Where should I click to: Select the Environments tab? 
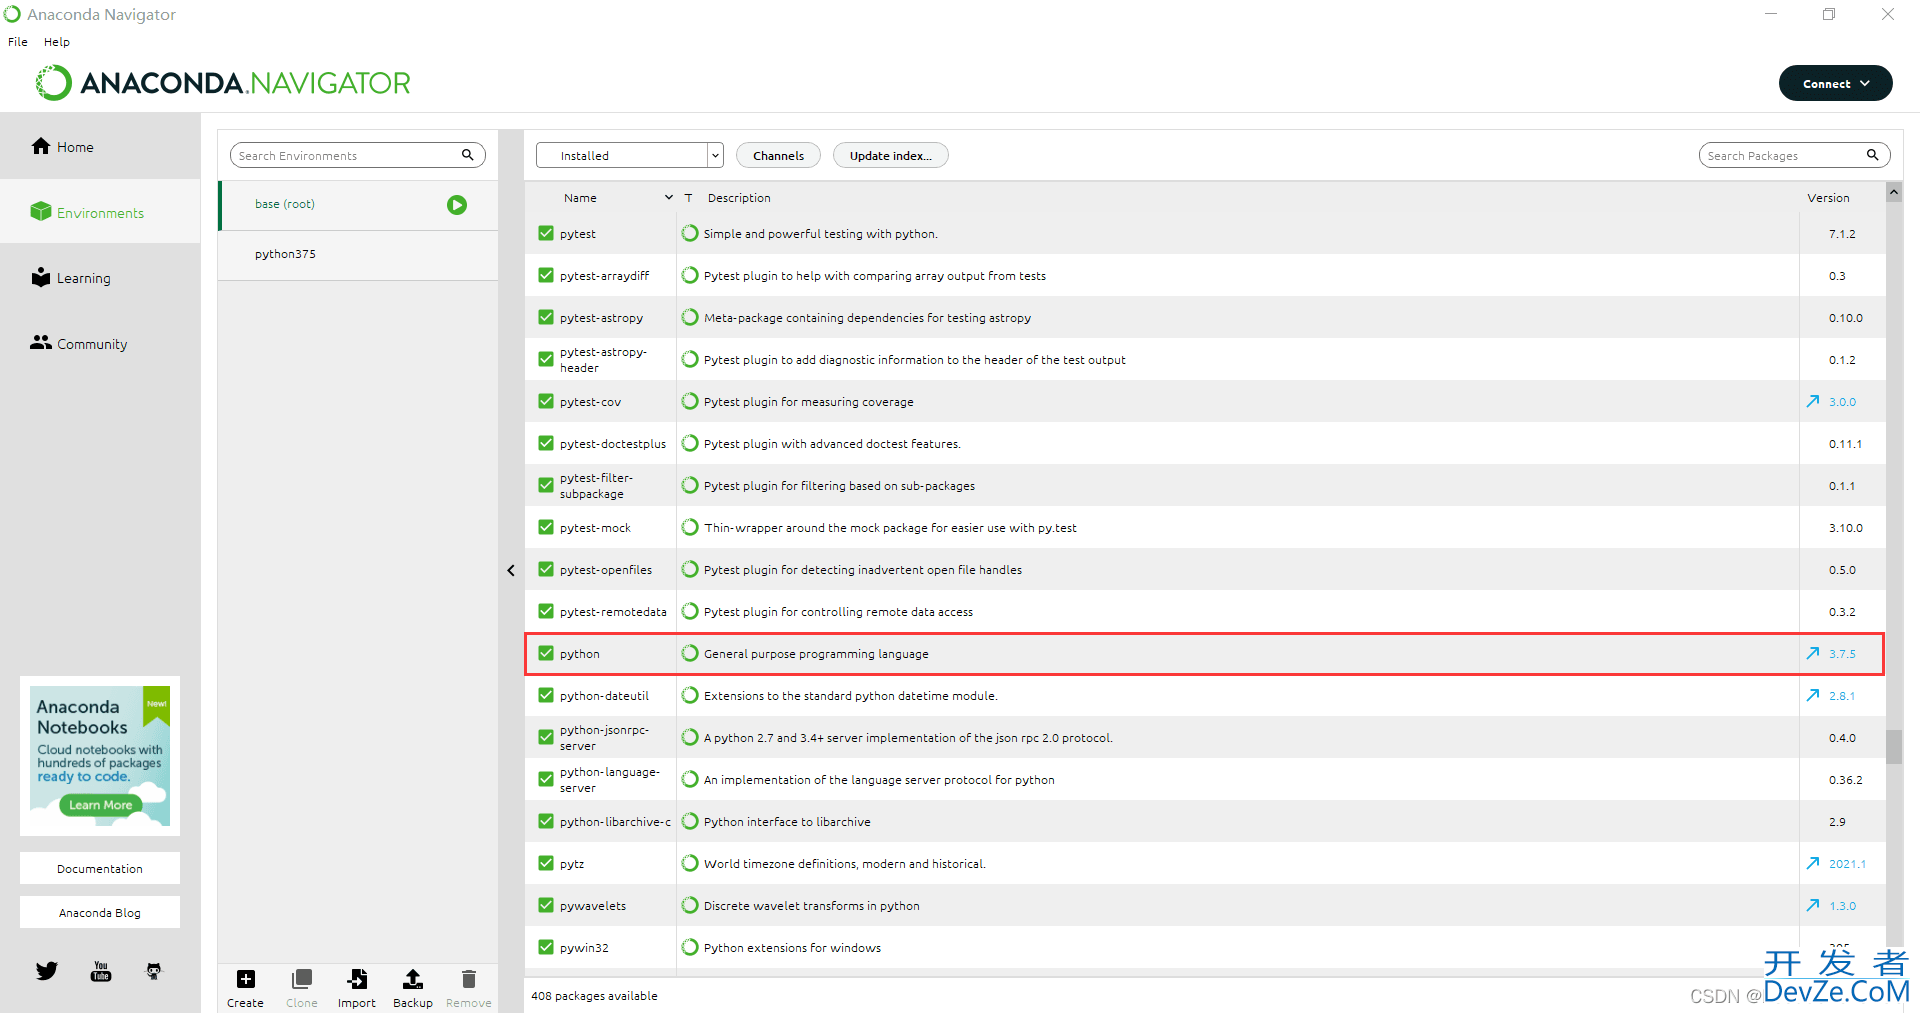[x=100, y=212]
